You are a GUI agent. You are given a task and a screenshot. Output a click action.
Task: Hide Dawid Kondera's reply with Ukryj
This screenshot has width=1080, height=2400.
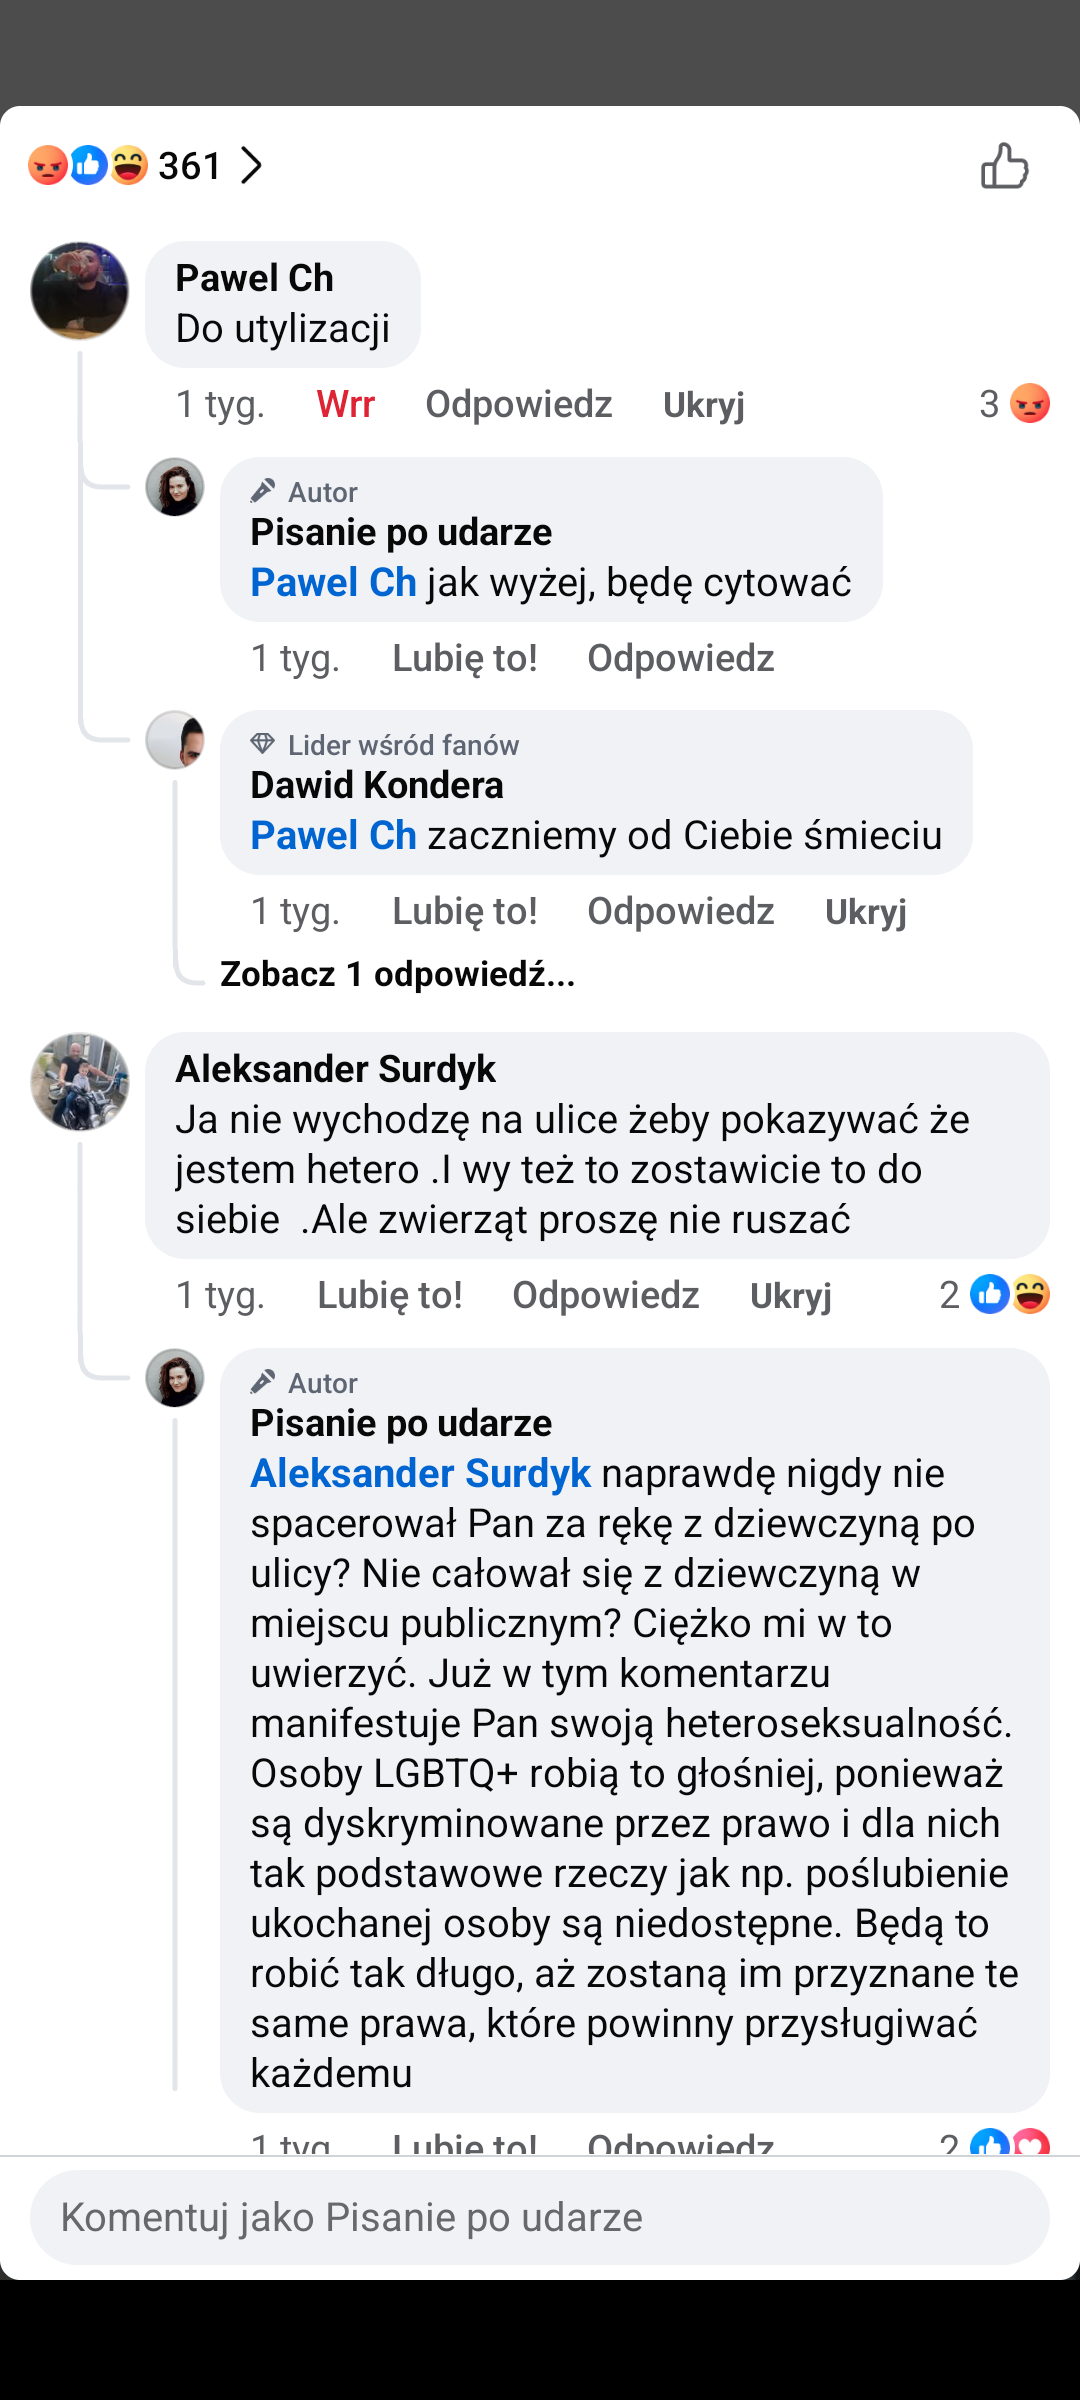(x=865, y=911)
